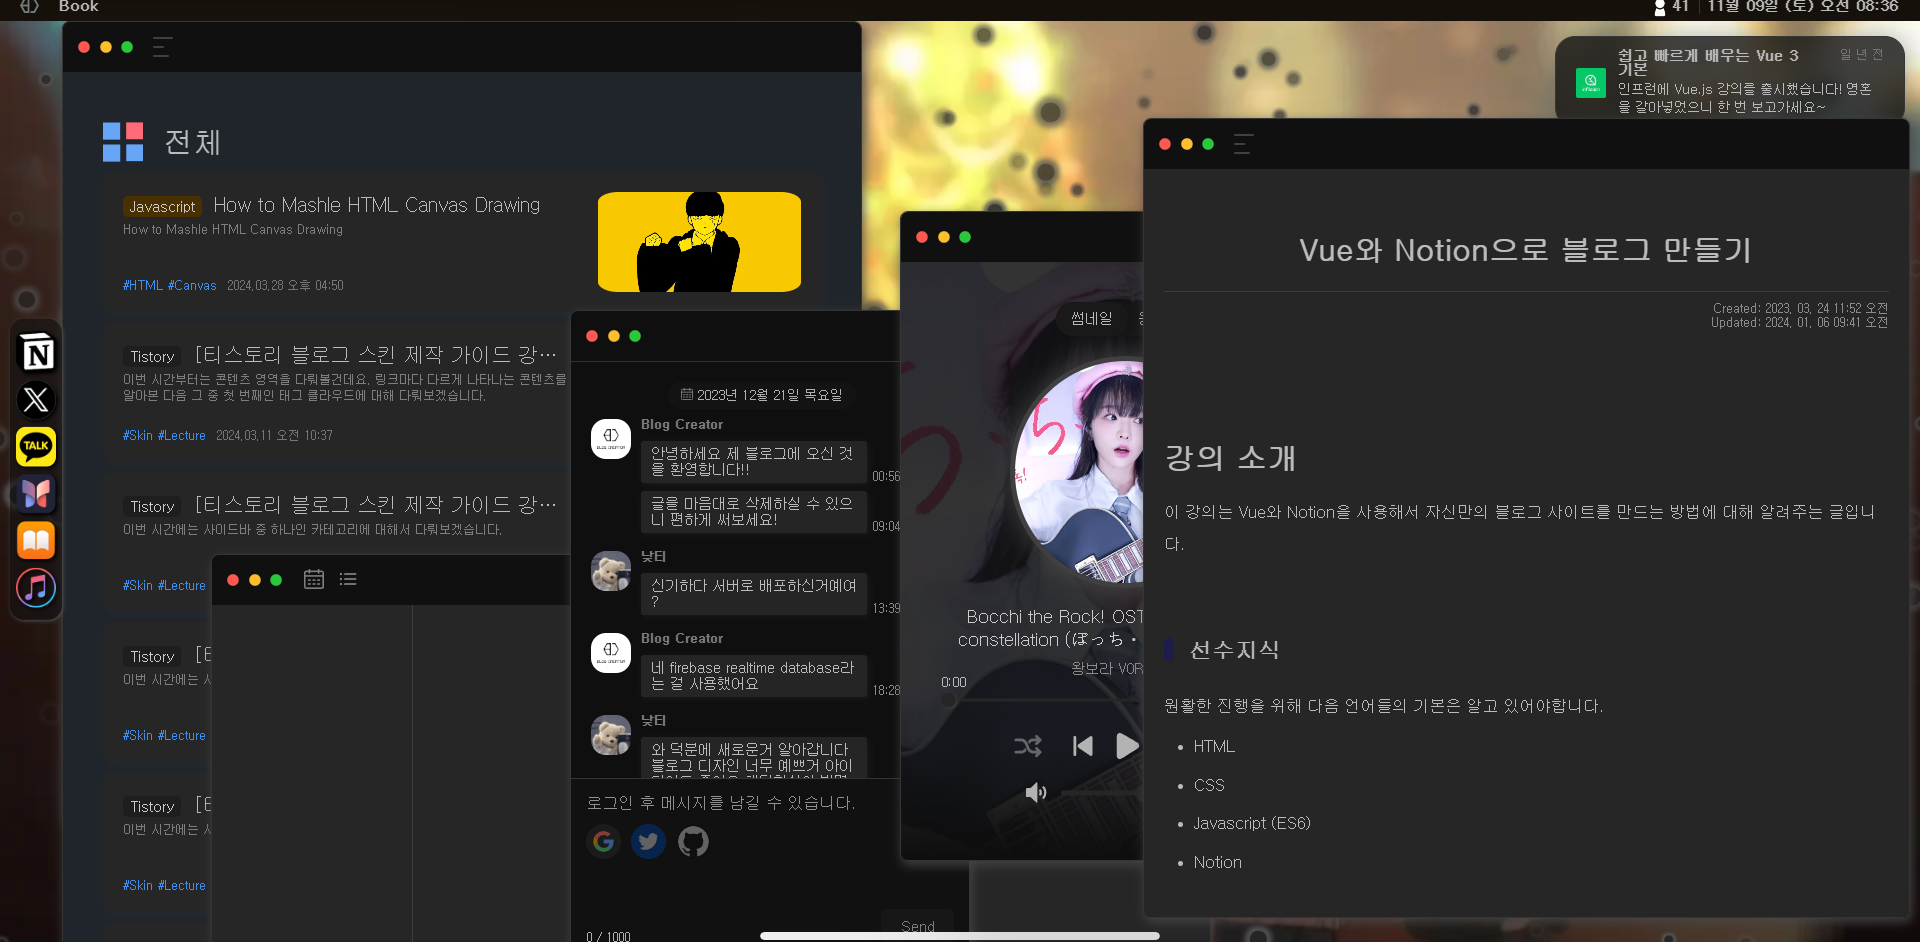Open the Tistory post about 사이드바 카테고리
This screenshot has height=942, width=1920.
(376, 505)
